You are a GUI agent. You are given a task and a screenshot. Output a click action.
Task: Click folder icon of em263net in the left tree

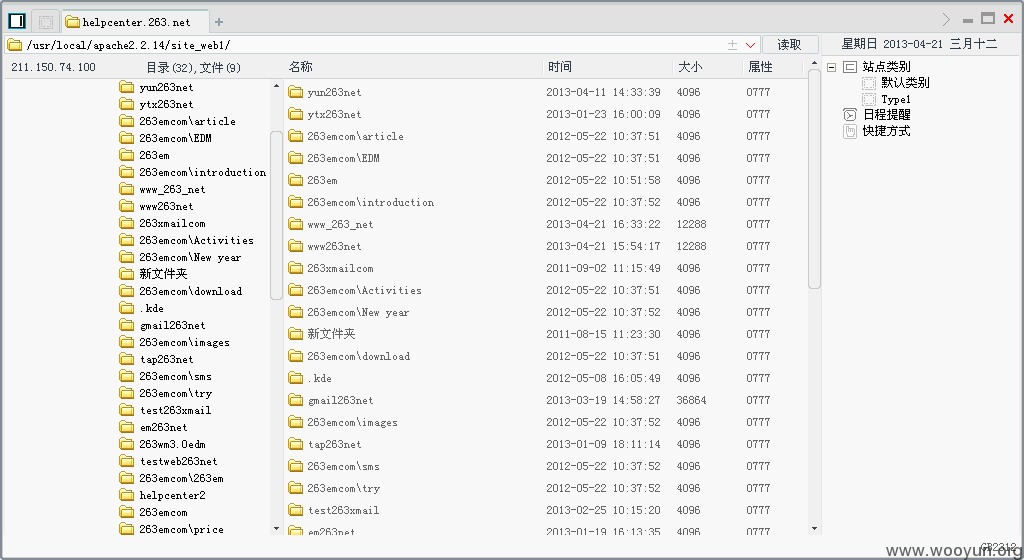pos(127,427)
